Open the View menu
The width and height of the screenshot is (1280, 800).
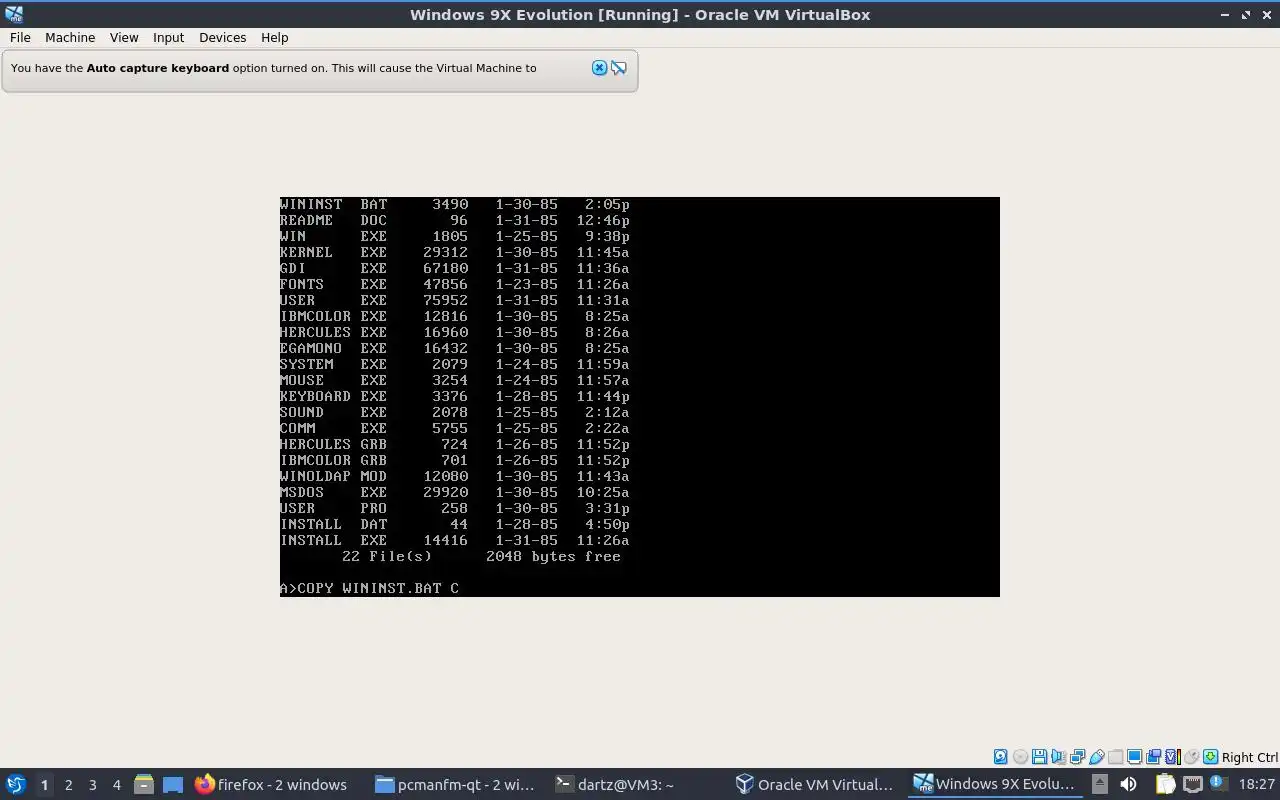(124, 37)
